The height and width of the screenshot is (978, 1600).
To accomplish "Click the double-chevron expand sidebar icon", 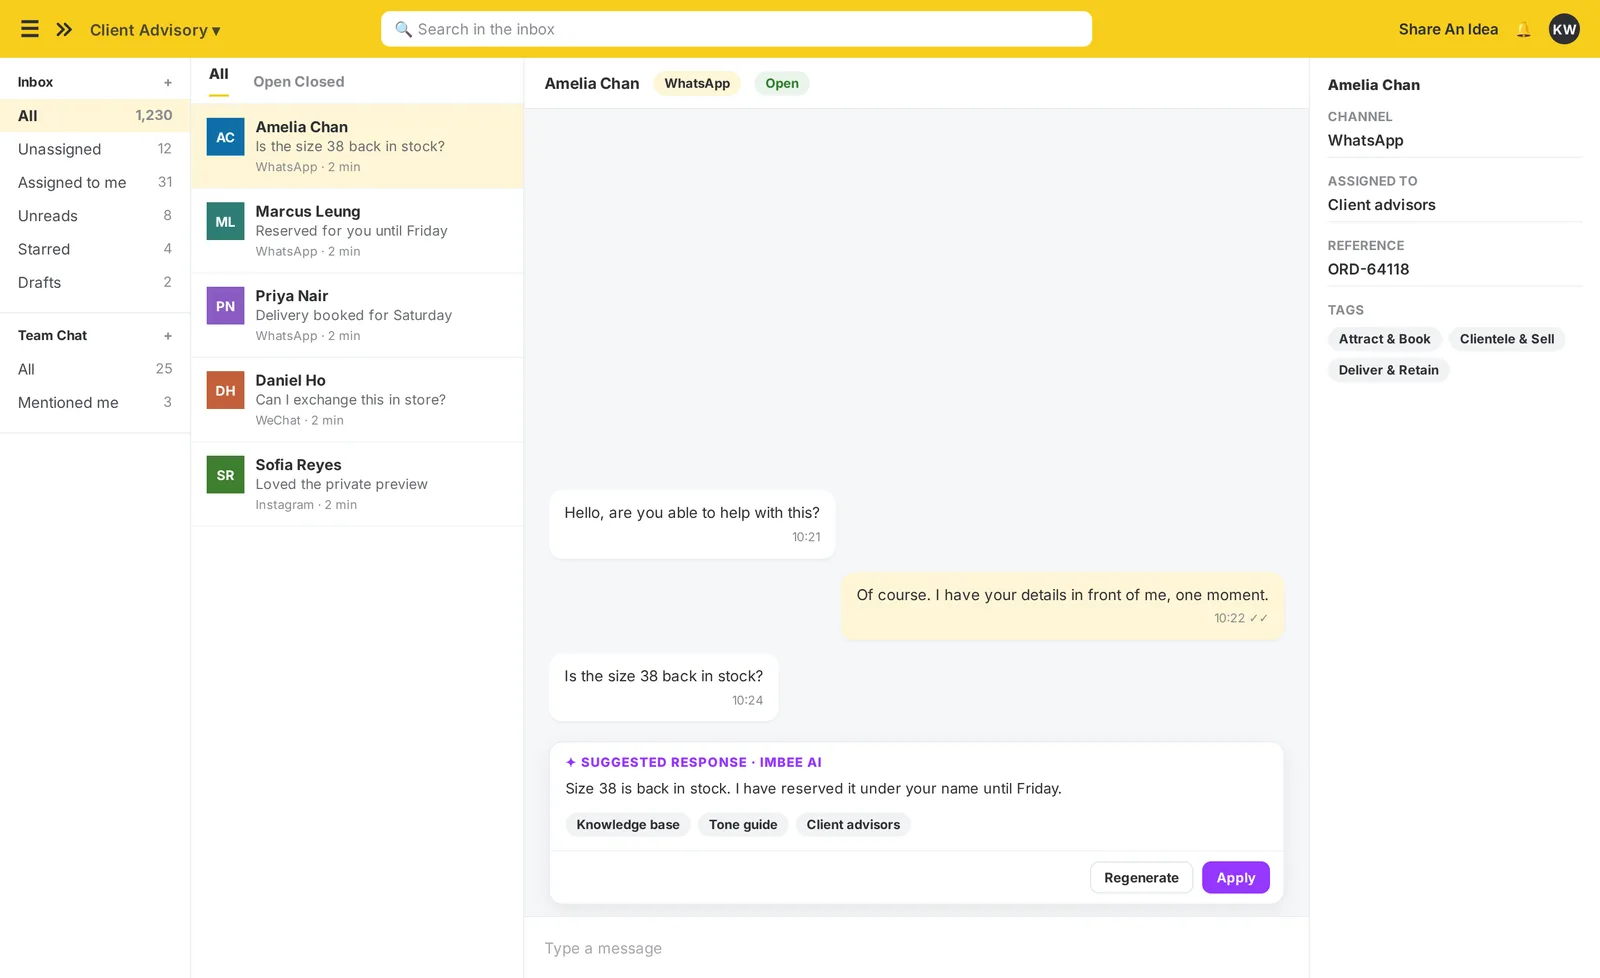I will click(64, 29).
